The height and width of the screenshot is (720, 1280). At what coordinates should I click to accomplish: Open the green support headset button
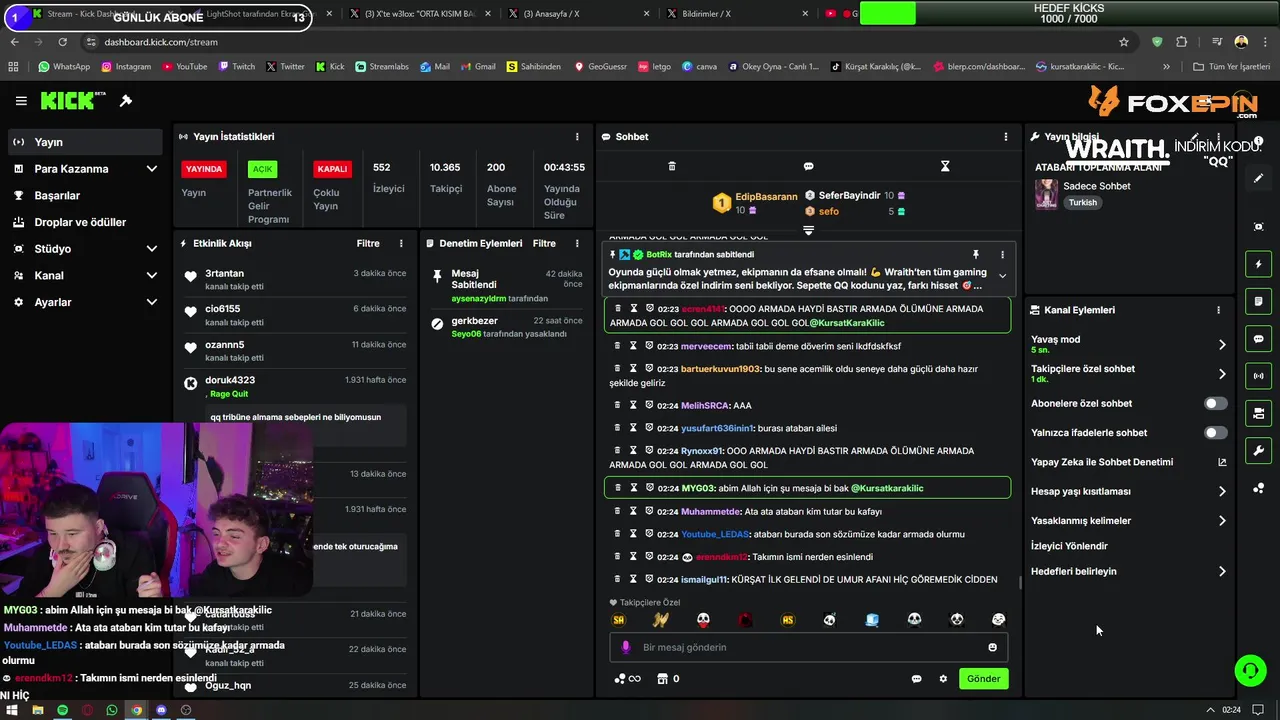point(1250,671)
